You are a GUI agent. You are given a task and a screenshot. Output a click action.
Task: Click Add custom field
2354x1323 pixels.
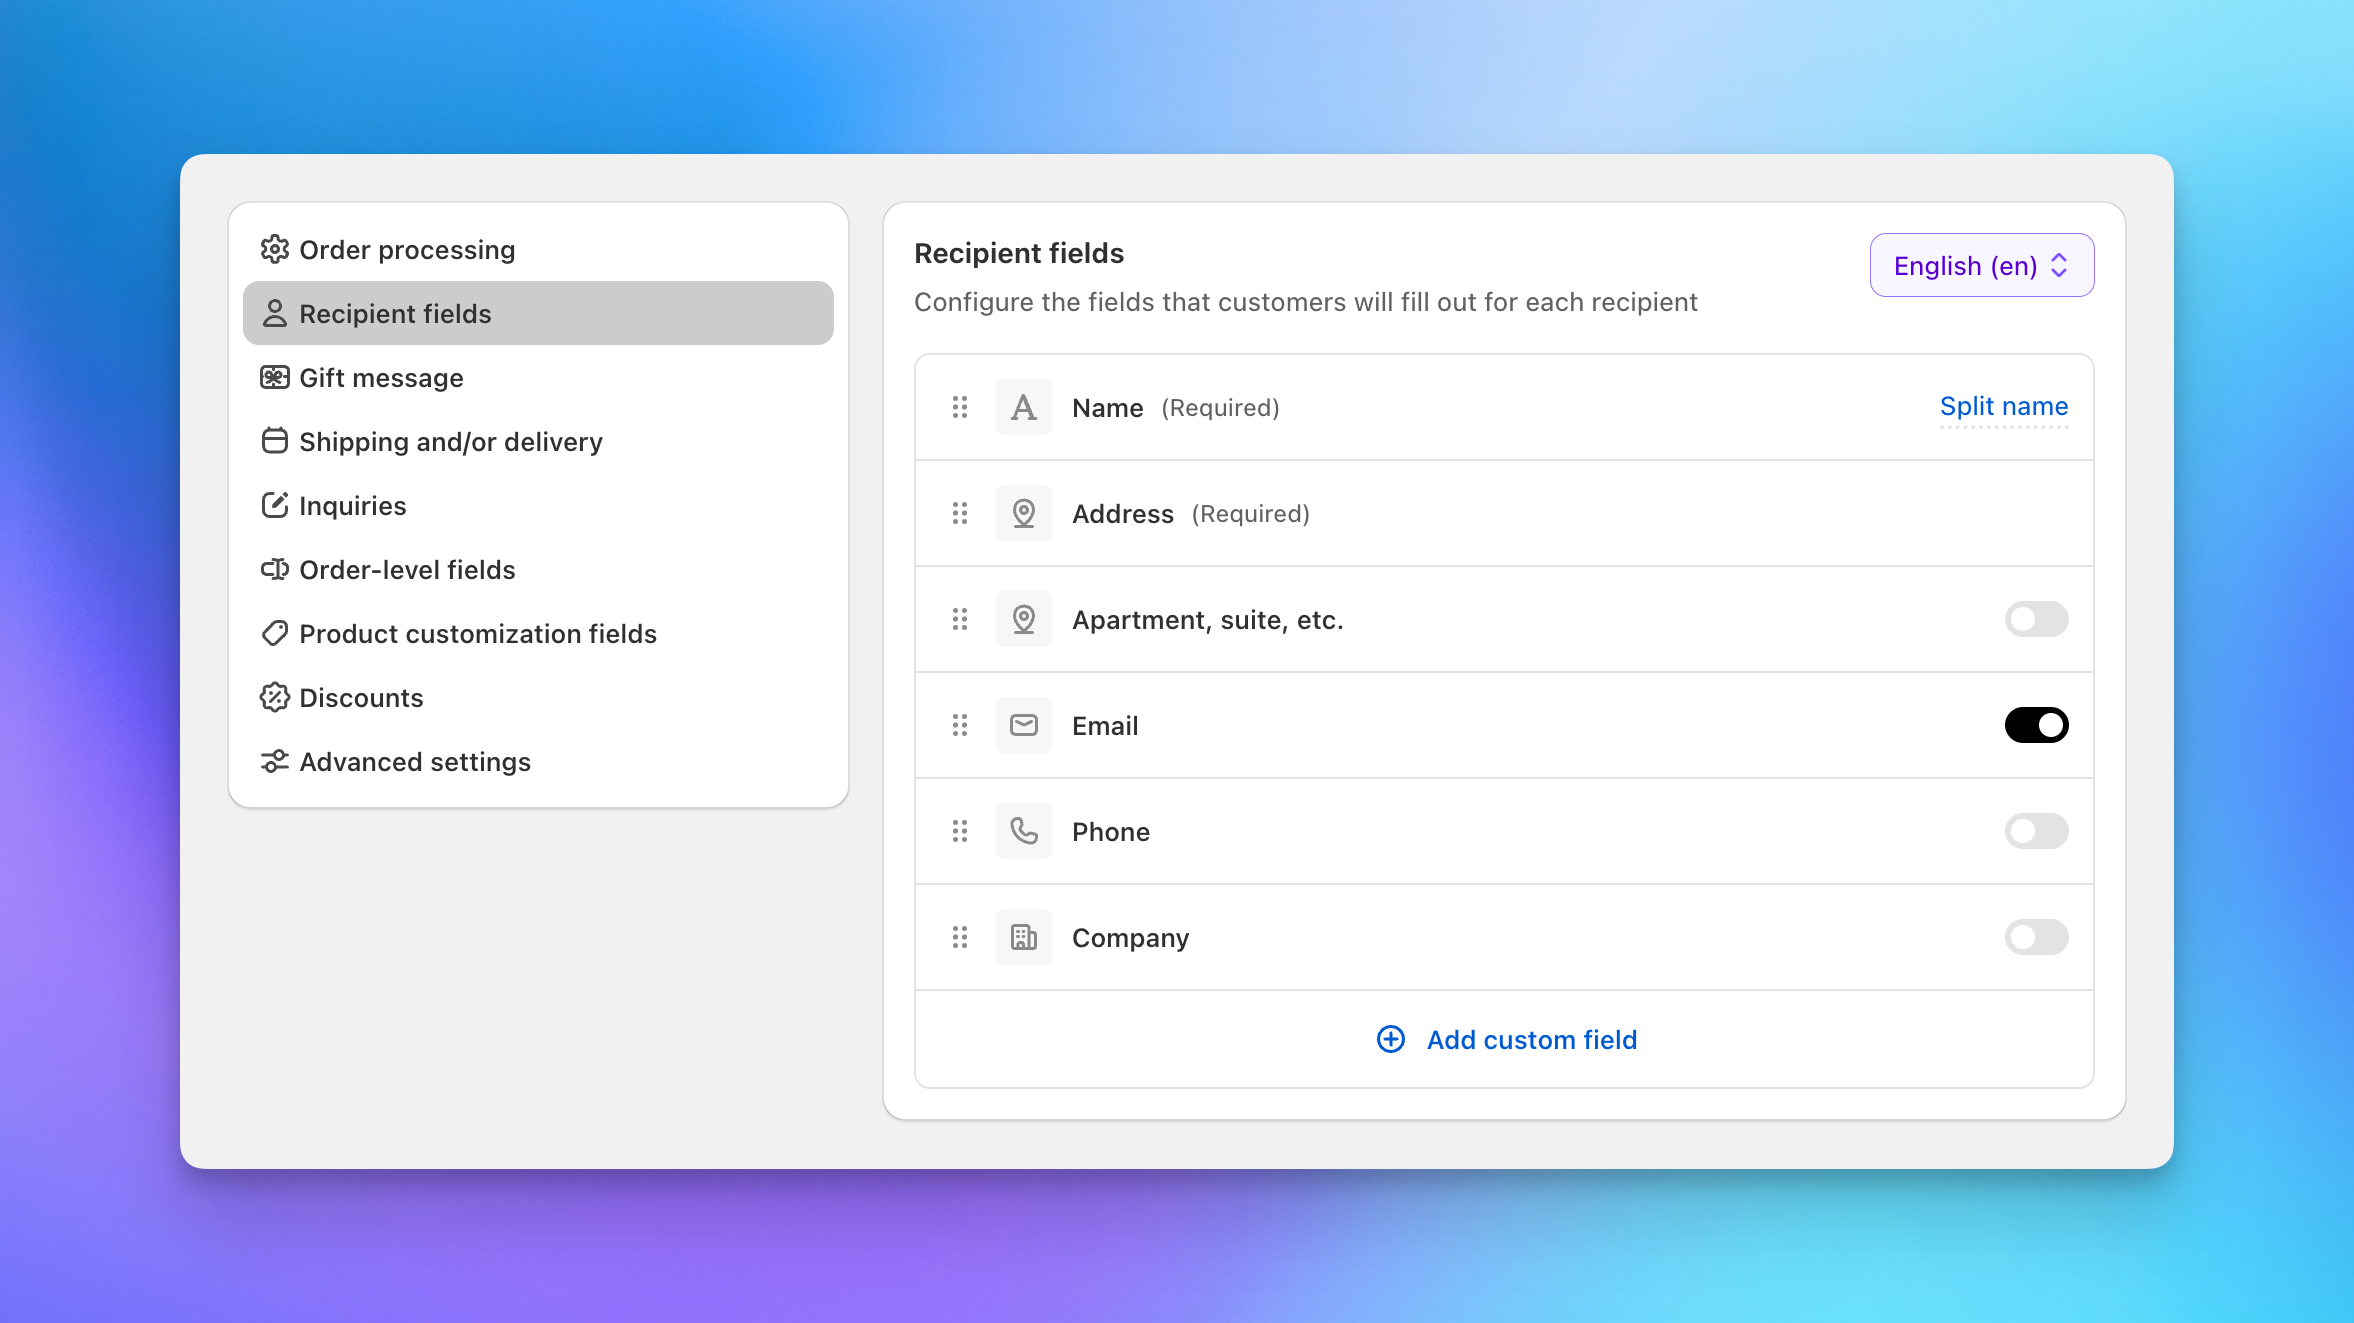click(x=1507, y=1040)
